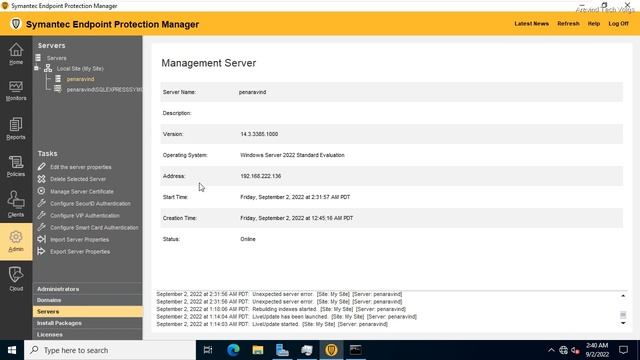The width and height of the screenshot is (640, 360).
Task: Select Servers root node in tree
Action: 56,58
